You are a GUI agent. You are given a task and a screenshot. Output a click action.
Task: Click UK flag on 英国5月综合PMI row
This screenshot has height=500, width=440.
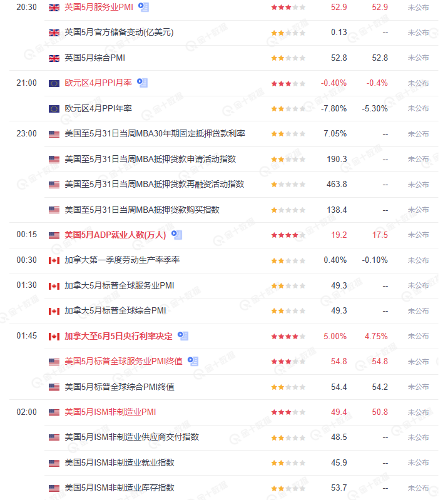click(54, 58)
